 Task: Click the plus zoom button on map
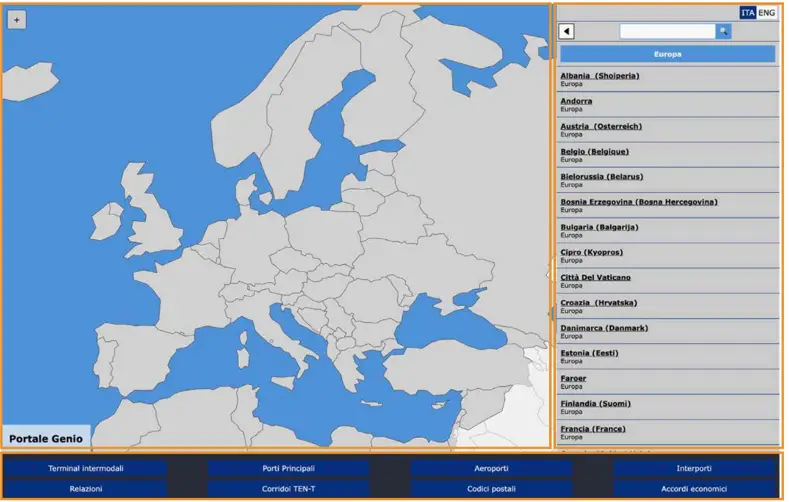tap(17, 20)
